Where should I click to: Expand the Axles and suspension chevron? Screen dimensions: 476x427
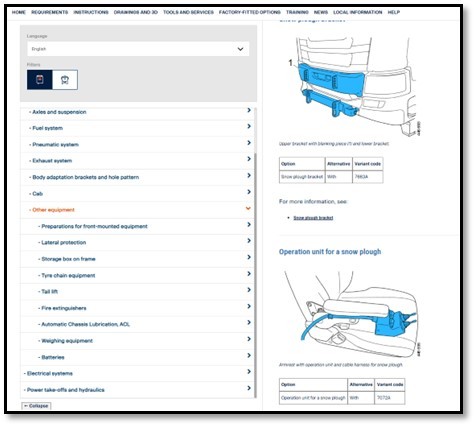click(x=249, y=110)
